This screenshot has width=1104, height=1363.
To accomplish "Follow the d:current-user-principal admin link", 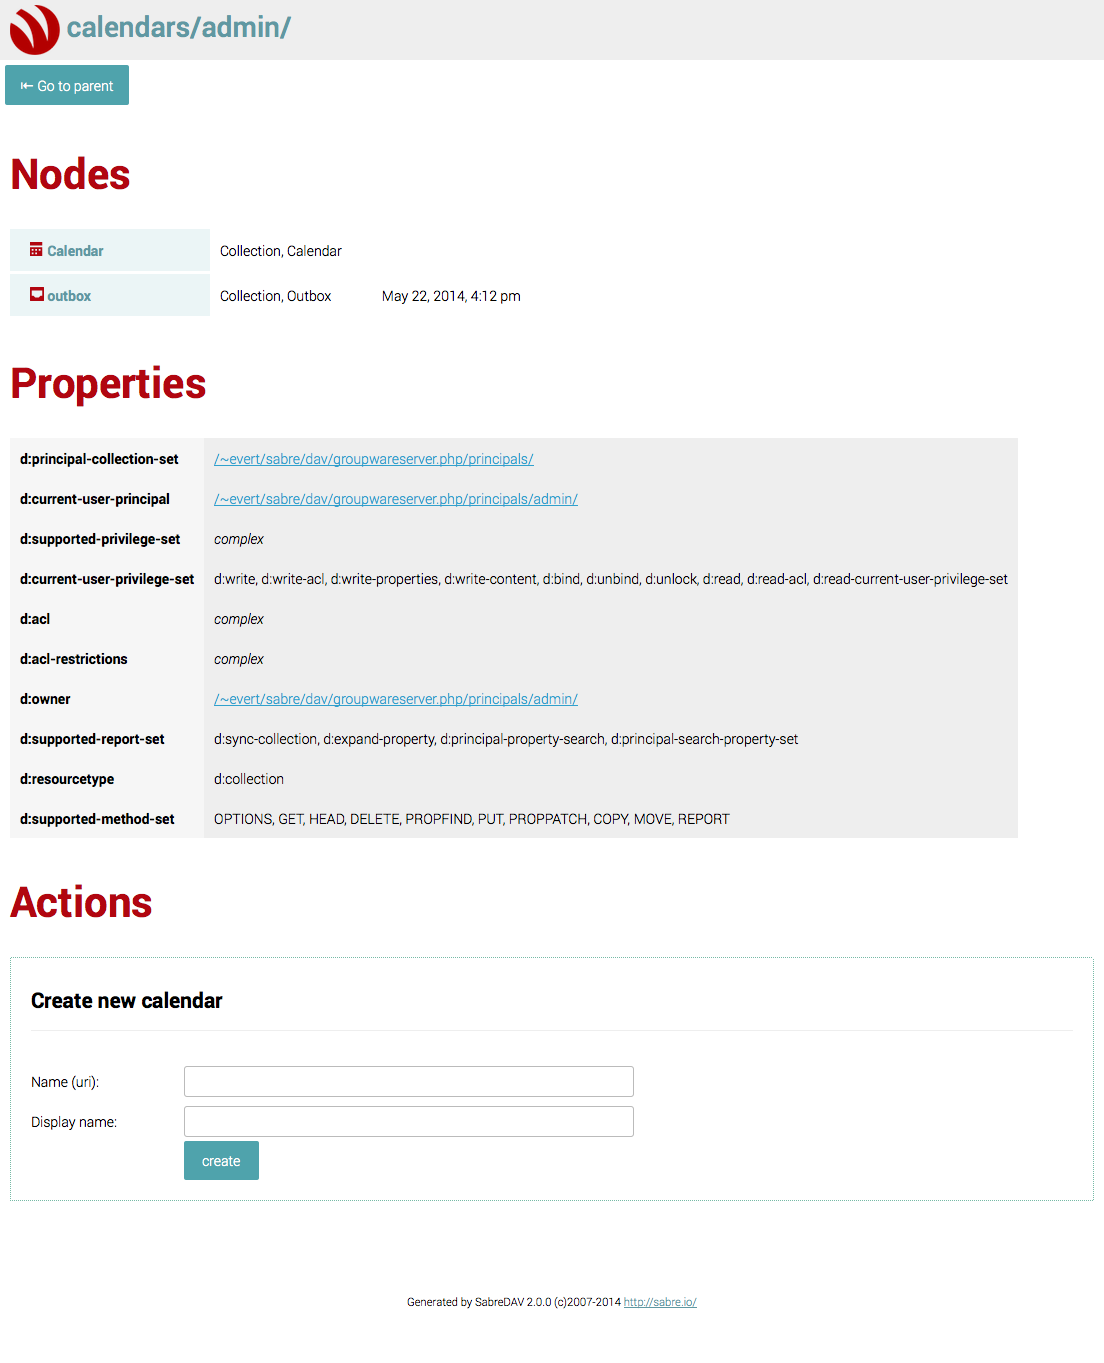I will pos(396,499).
